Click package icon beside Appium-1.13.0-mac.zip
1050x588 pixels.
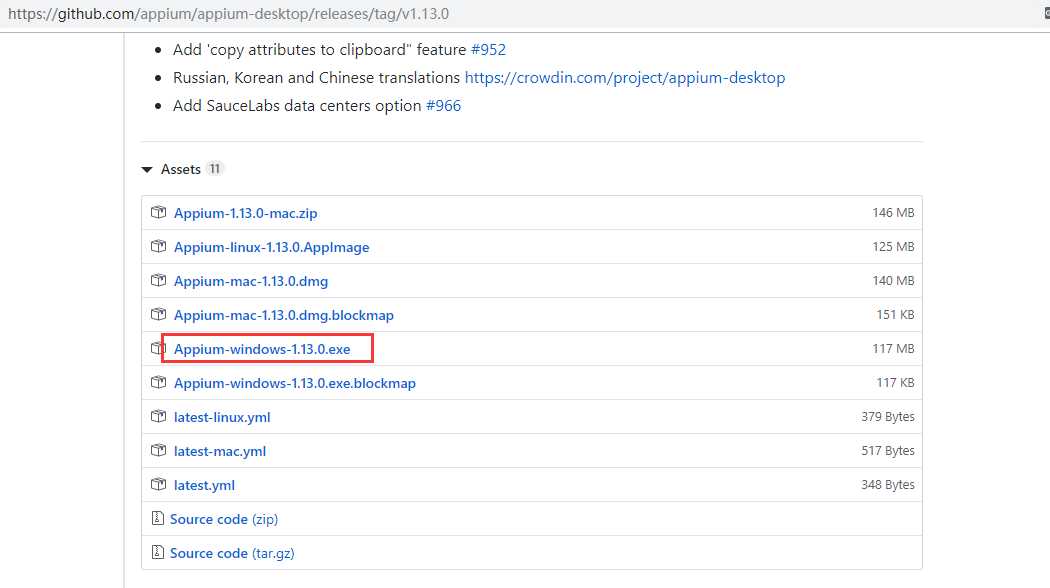(158, 212)
